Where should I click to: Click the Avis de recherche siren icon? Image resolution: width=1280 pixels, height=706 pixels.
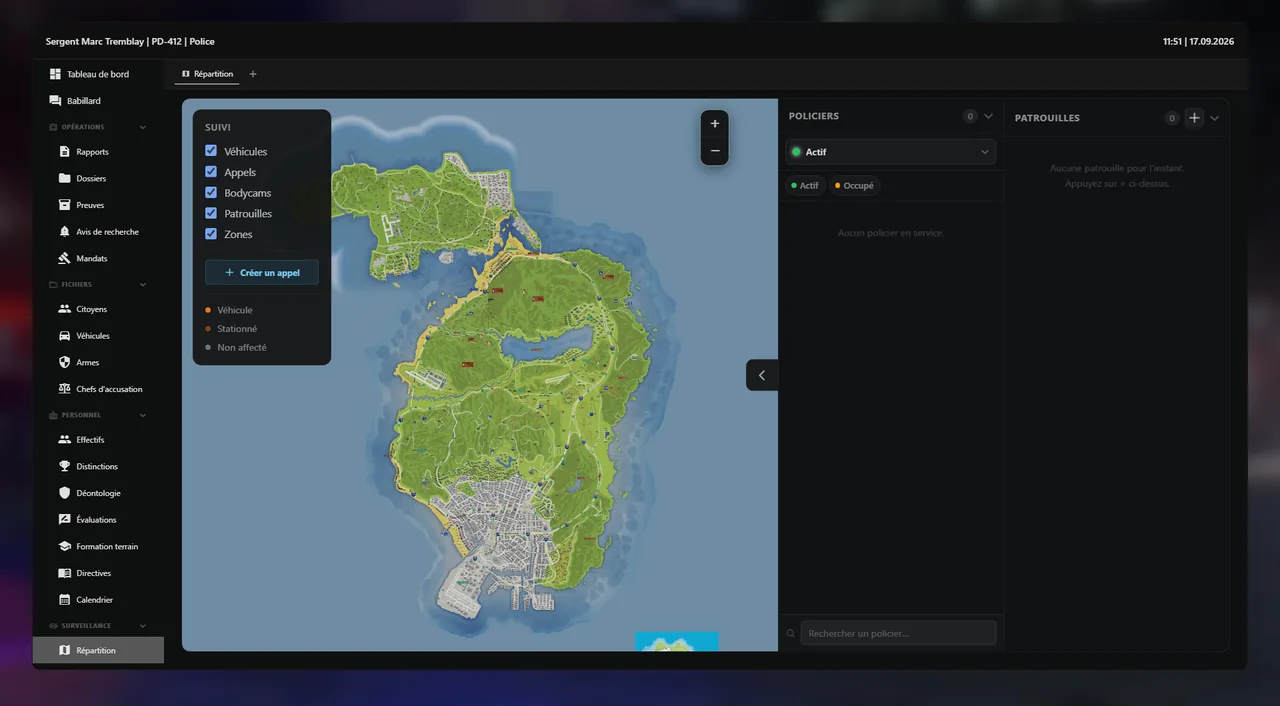pyautogui.click(x=65, y=232)
